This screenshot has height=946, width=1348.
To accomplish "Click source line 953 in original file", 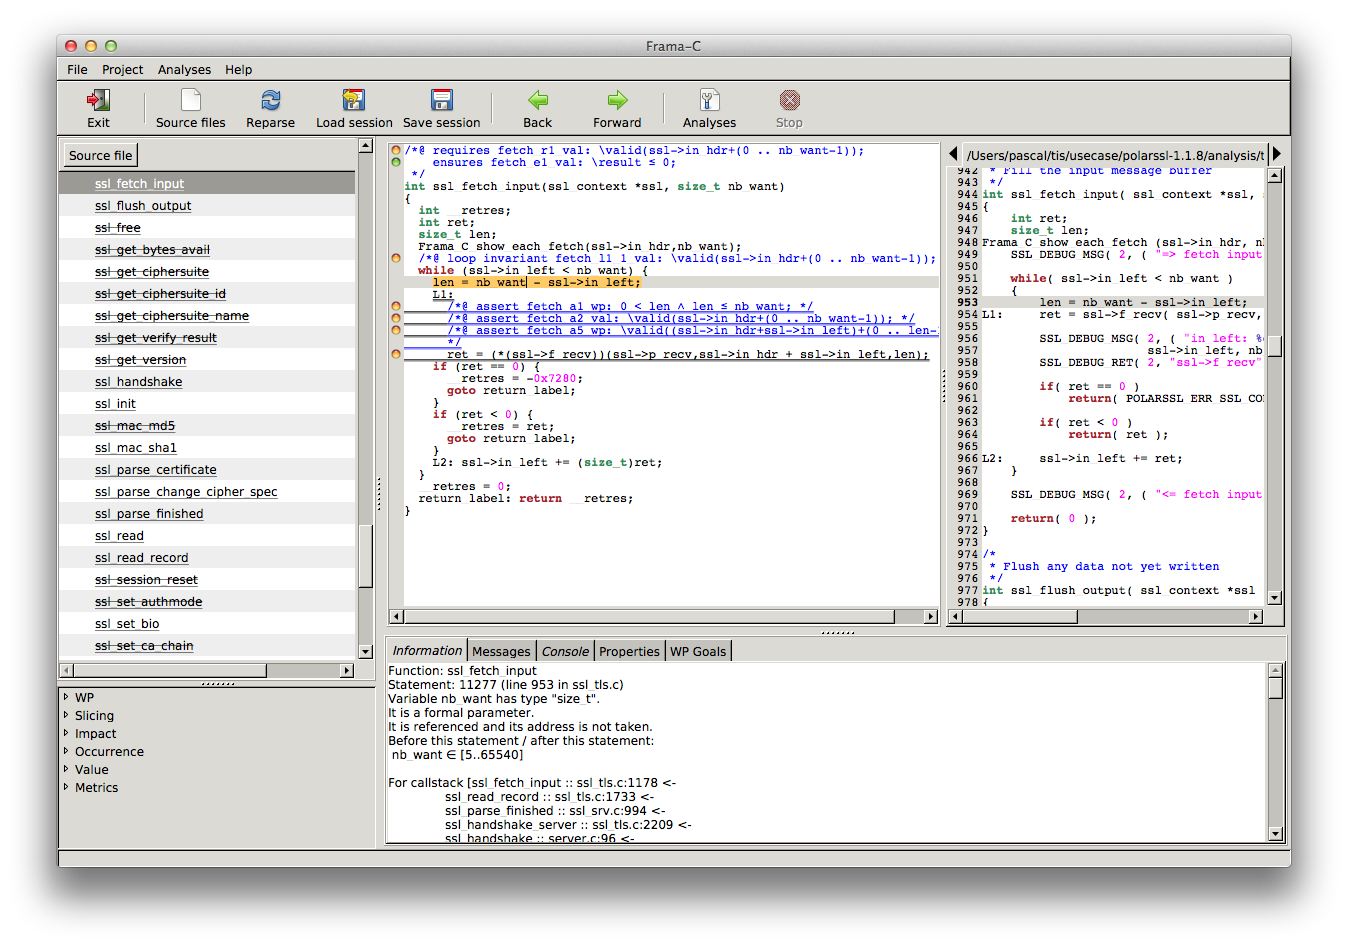I will click(1142, 302).
